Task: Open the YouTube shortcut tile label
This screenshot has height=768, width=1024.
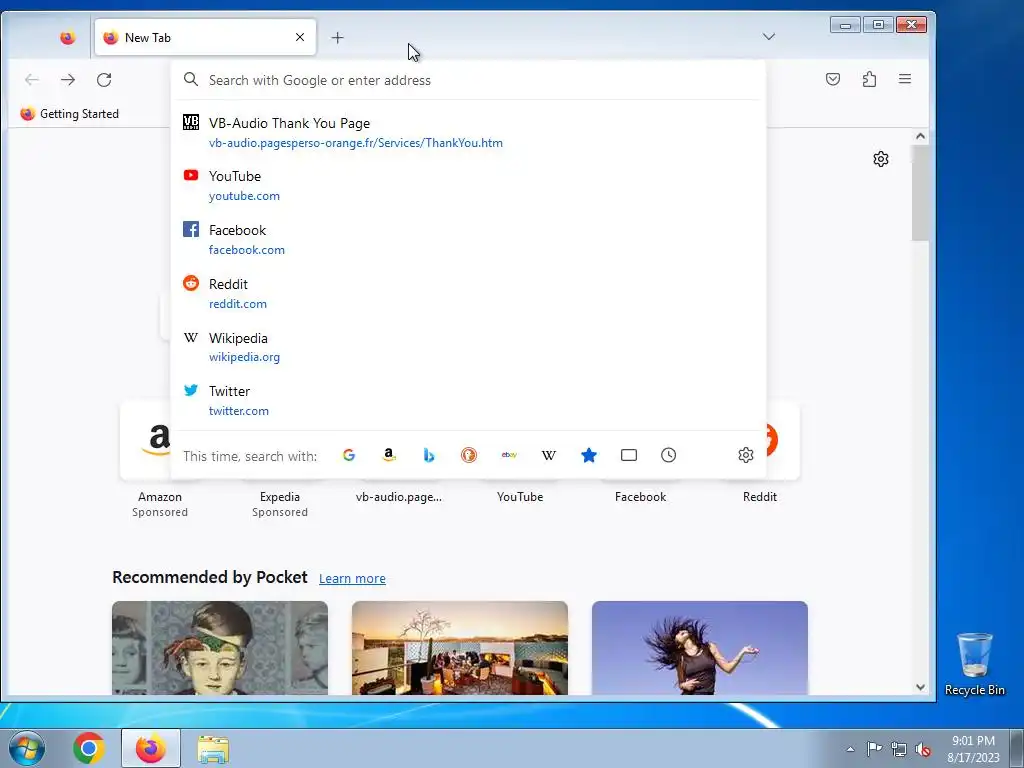Action: tap(520, 497)
